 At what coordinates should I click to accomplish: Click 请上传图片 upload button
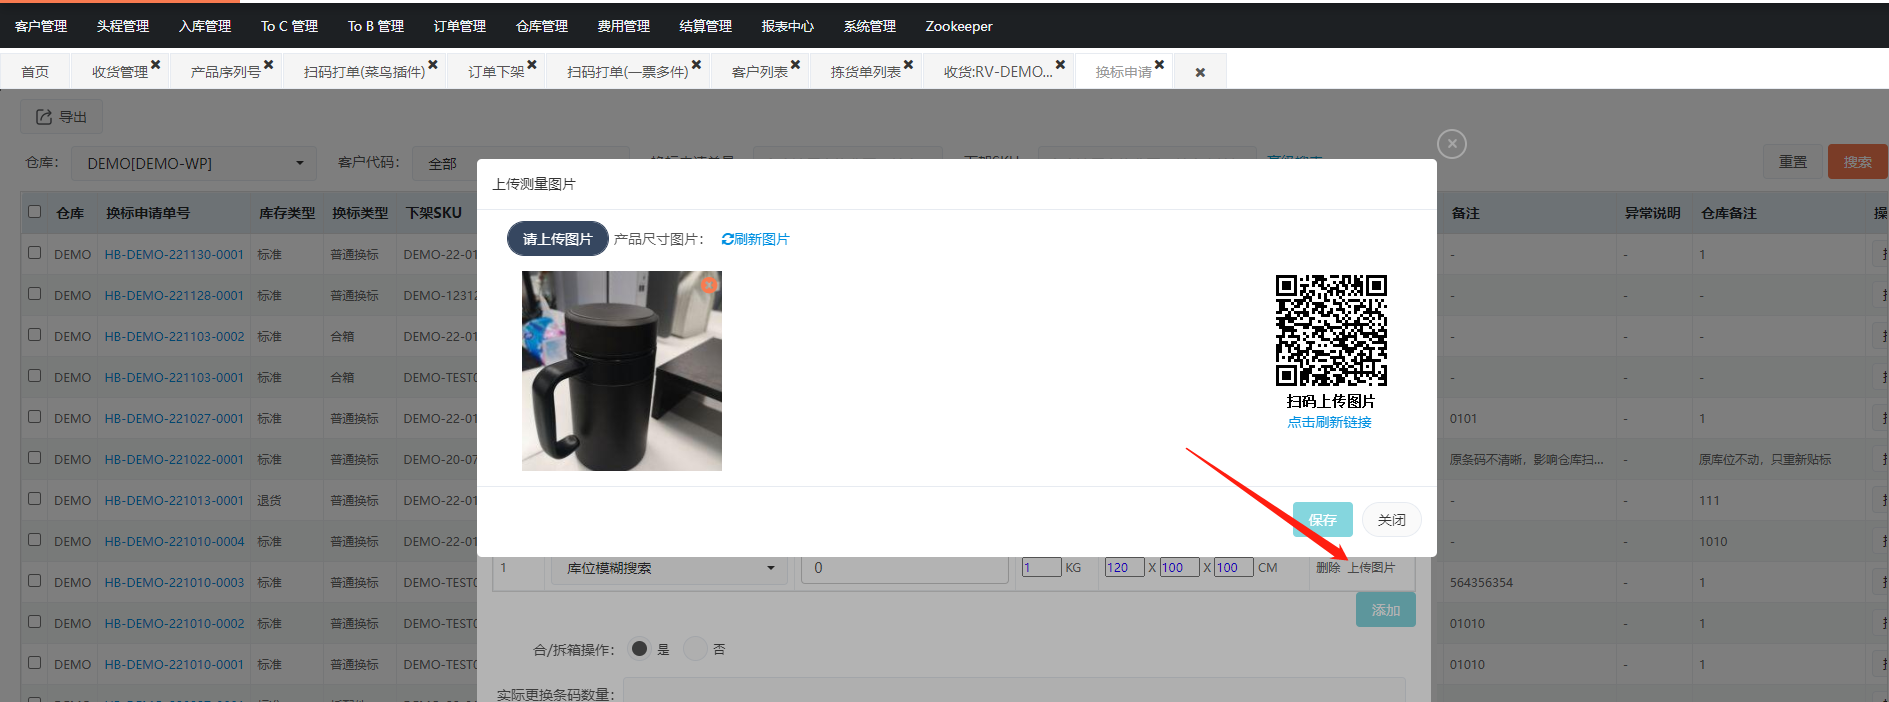coord(557,239)
